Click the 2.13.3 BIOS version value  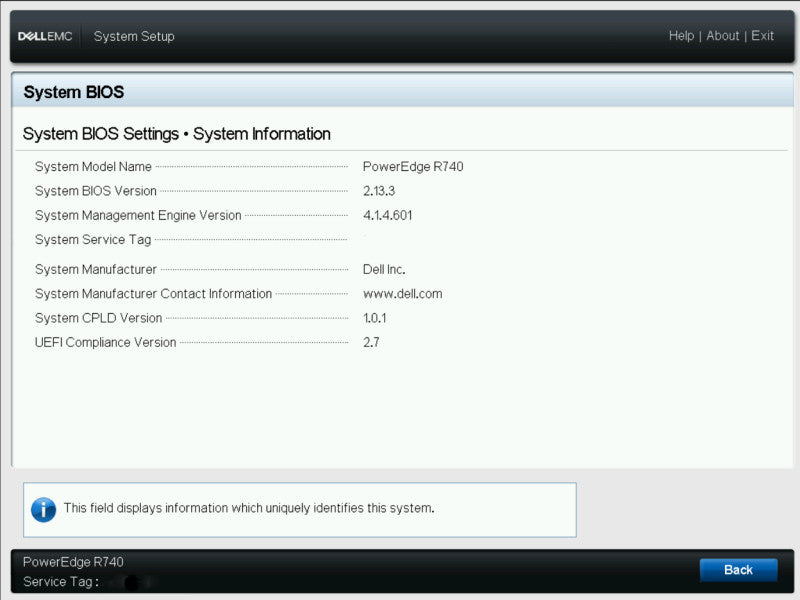(x=379, y=191)
